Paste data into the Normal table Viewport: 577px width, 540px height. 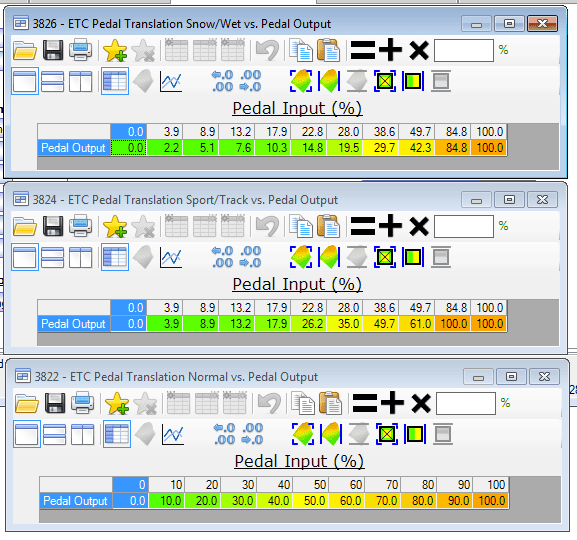331,403
